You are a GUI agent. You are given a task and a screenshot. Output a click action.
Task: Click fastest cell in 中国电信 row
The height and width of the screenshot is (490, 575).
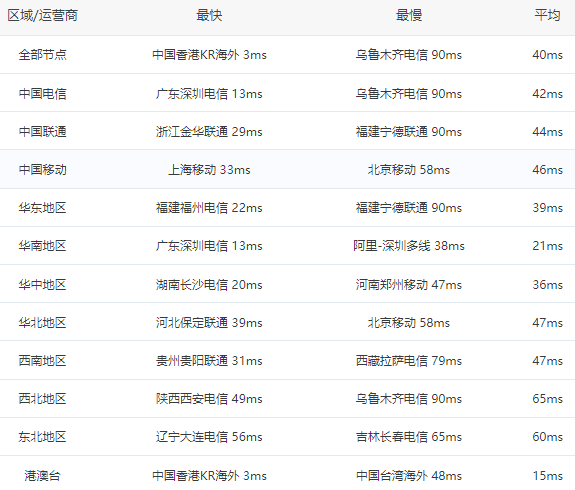pyautogui.click(x=209, y=94)
